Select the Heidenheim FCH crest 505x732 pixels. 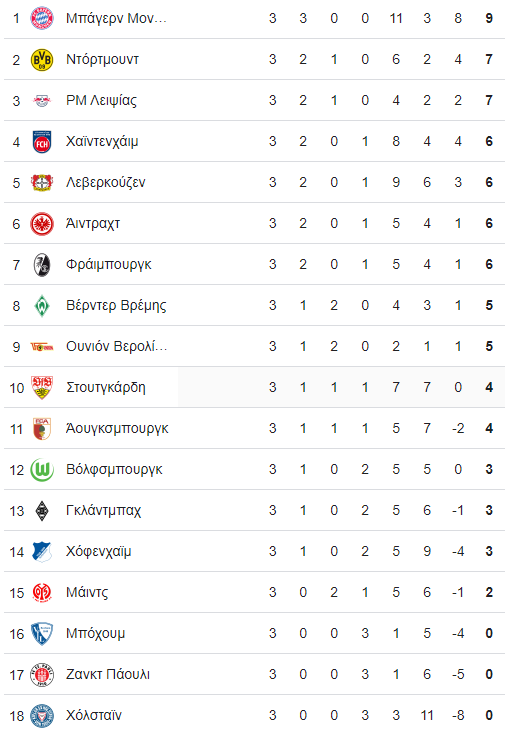tap(42, 142)
